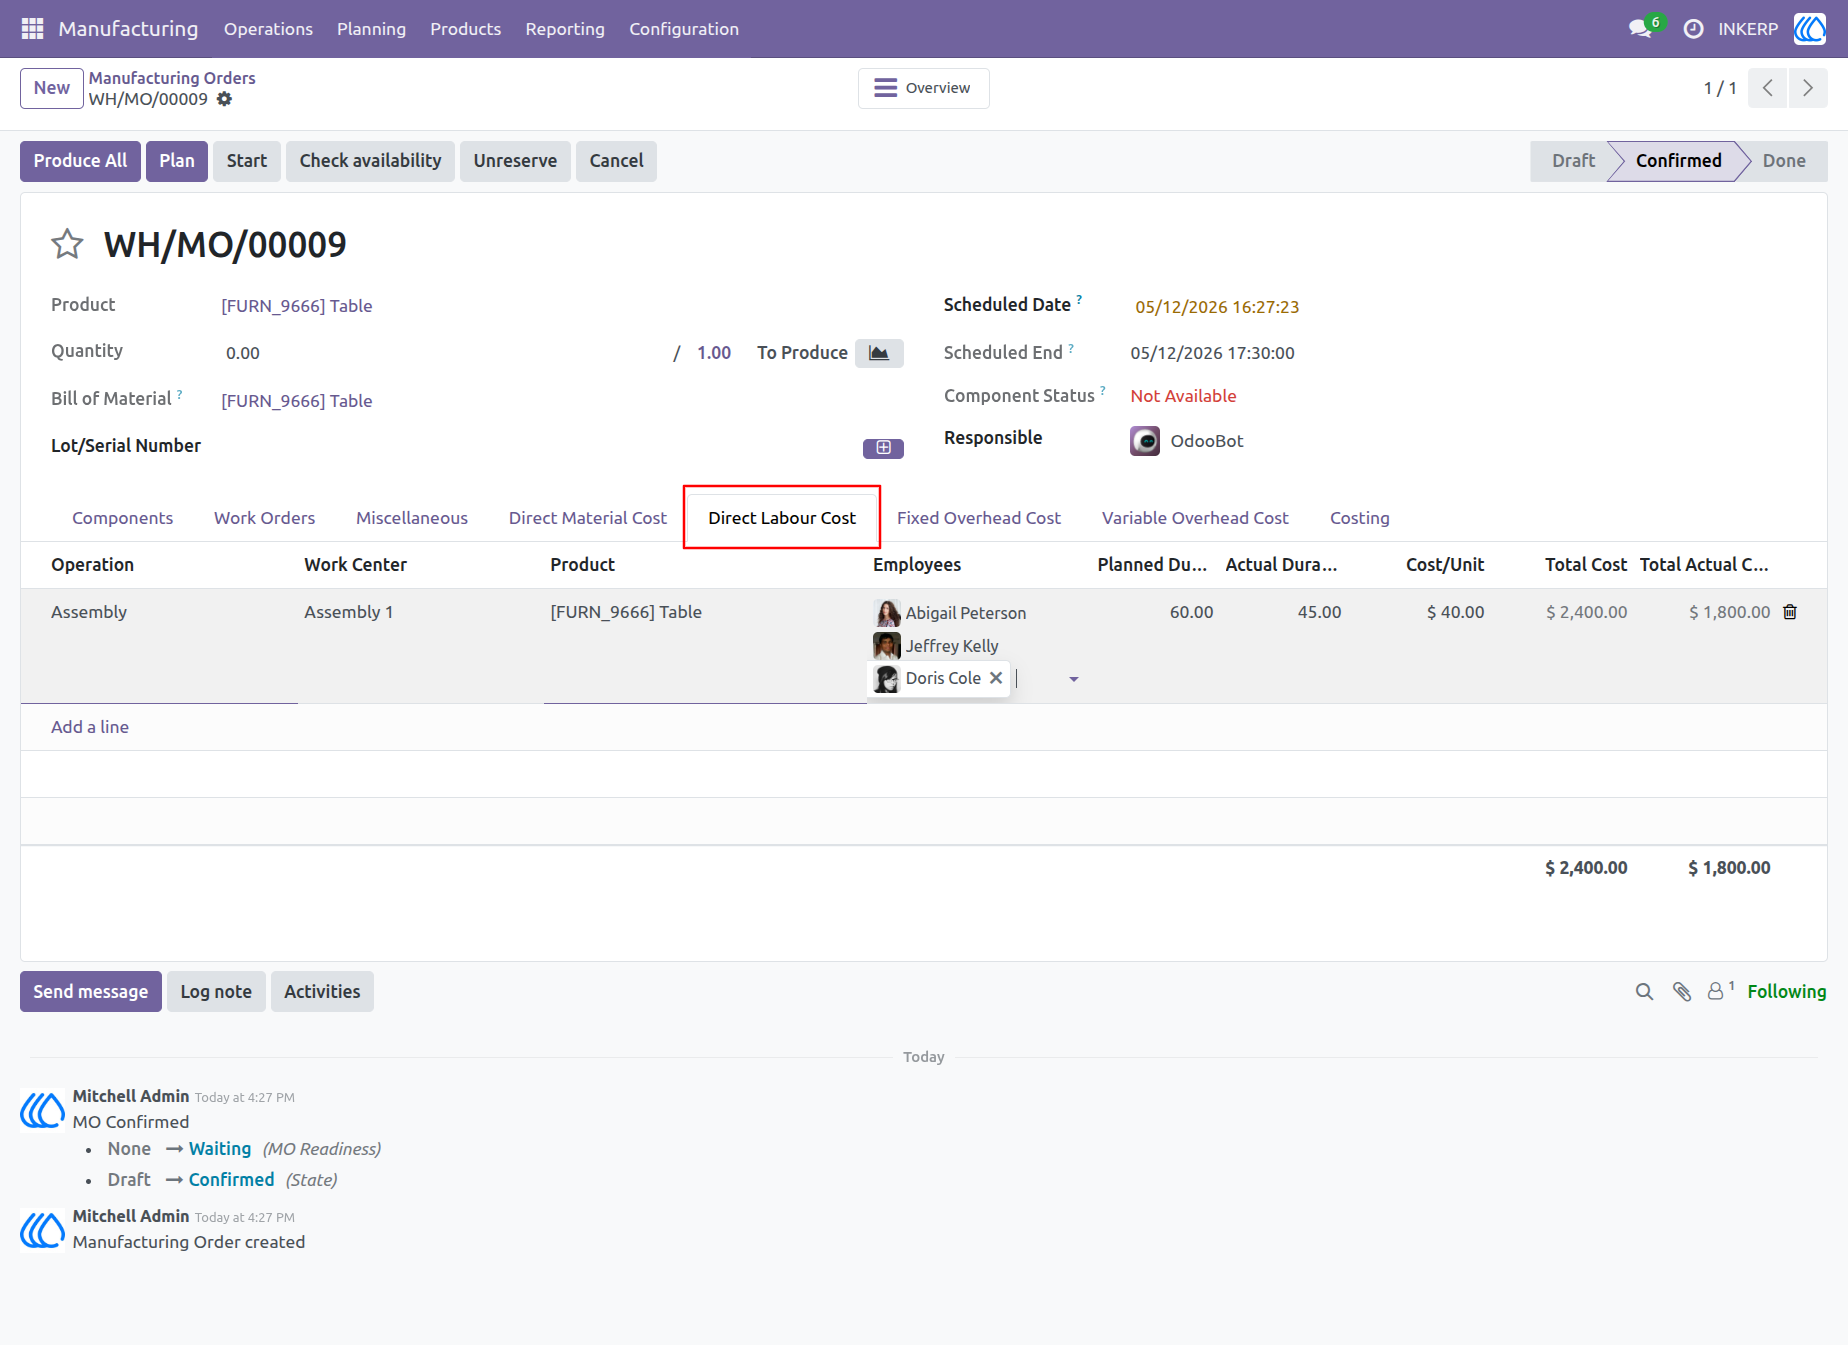The width and height of the screenshot is (1848, 1345).
Task: Click the Produce All button
Action: (80, 161)
